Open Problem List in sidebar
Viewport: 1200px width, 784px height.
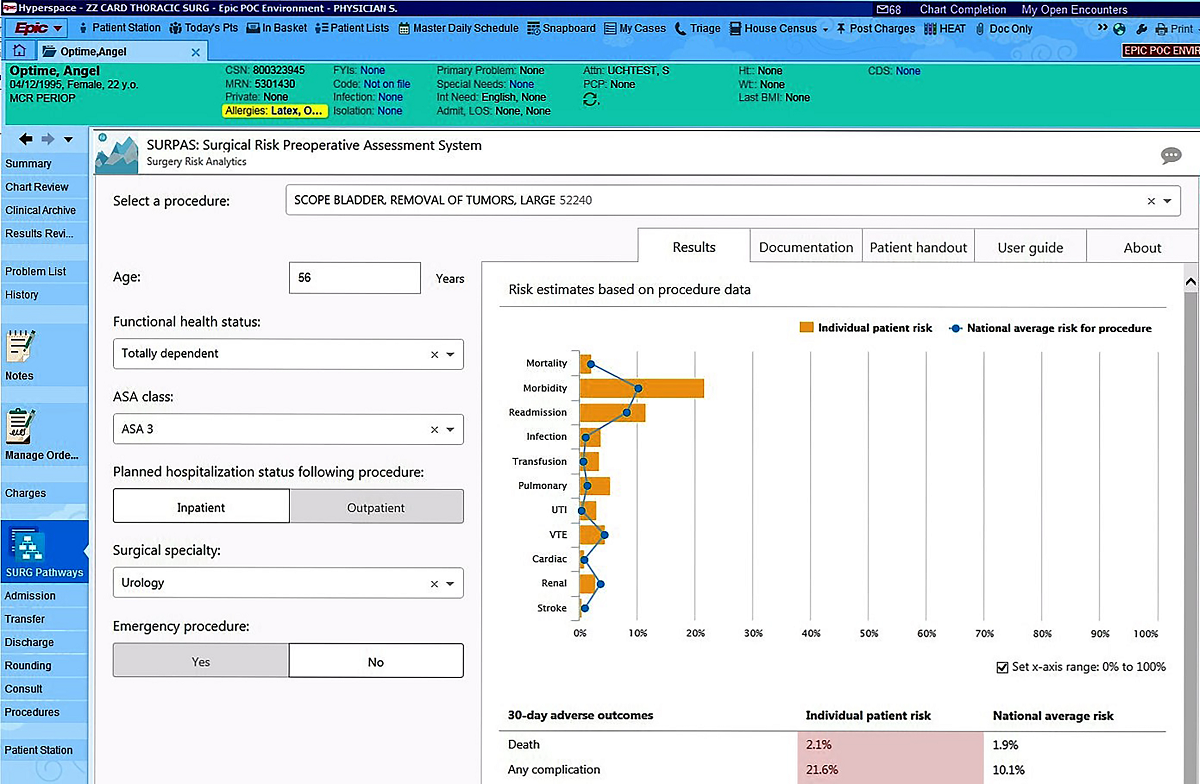[x=44, y=271]
